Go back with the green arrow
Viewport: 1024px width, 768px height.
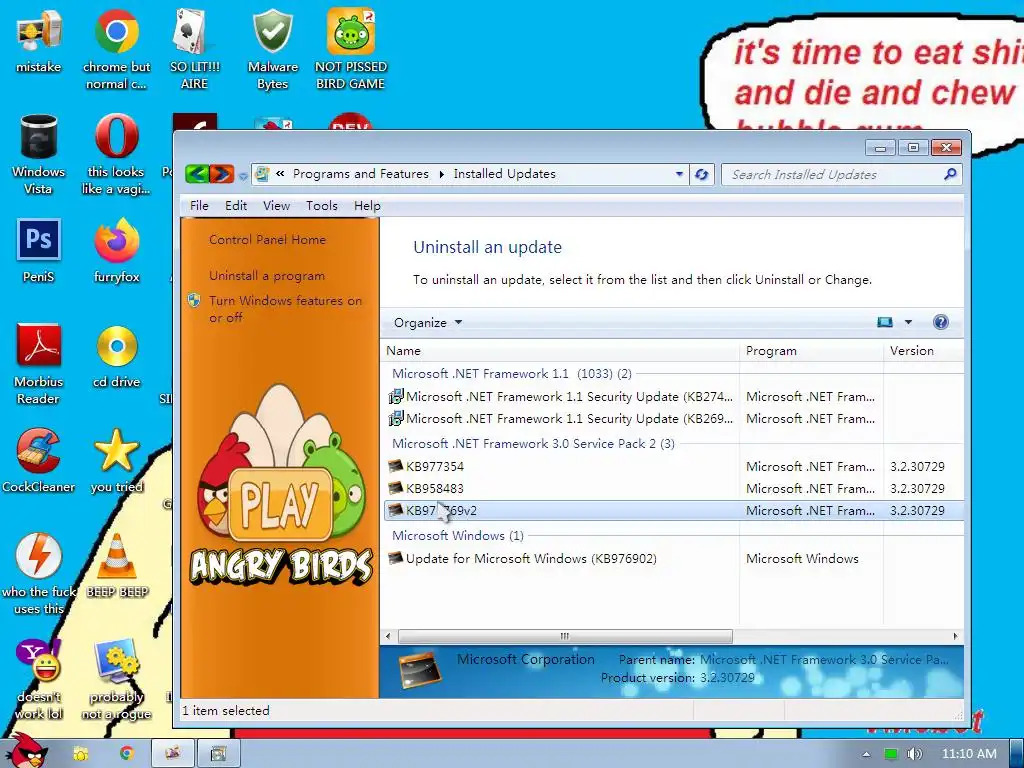pos(197,174)
